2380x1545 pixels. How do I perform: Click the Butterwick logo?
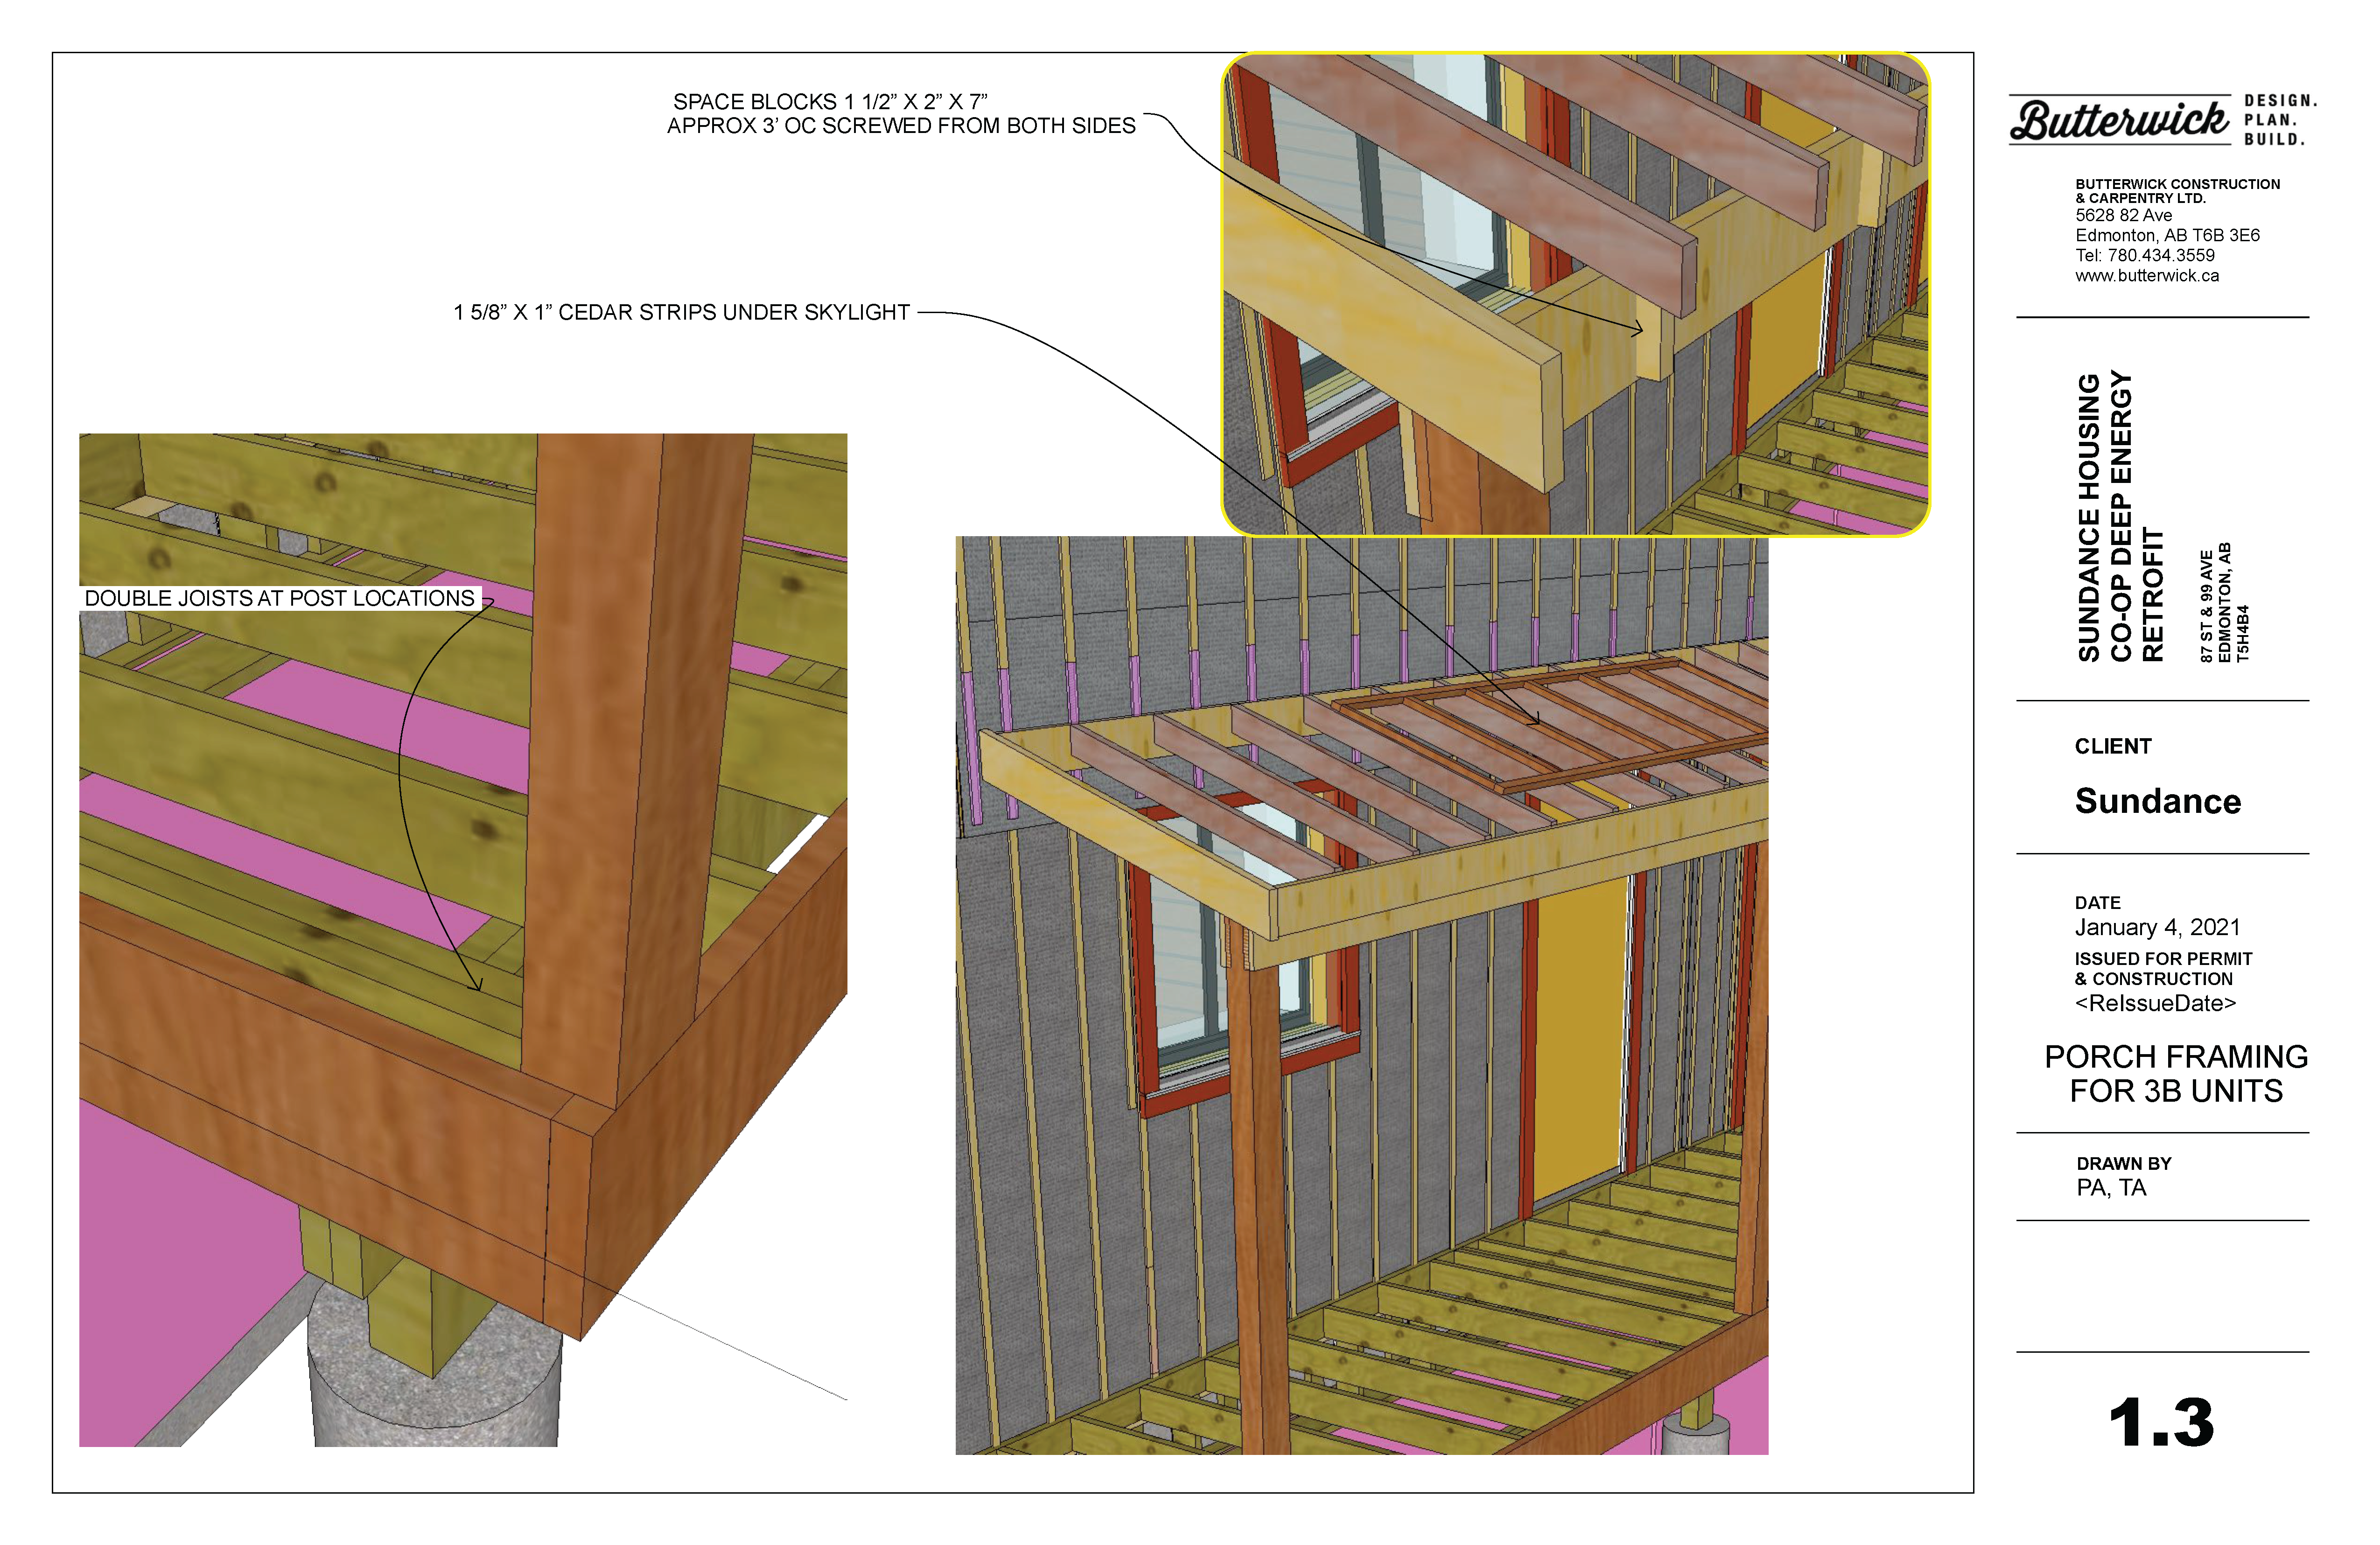pos(2120,120)
